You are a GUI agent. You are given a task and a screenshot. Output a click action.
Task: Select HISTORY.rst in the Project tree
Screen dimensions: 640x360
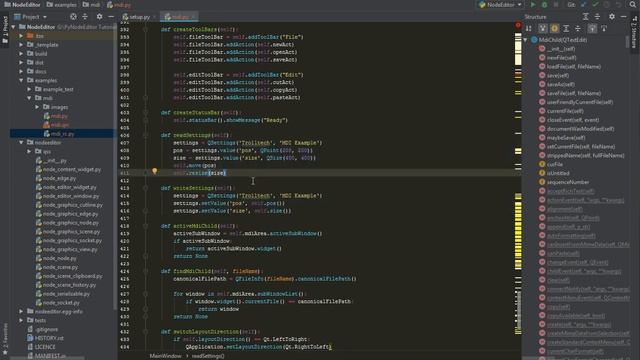point(49,338)
